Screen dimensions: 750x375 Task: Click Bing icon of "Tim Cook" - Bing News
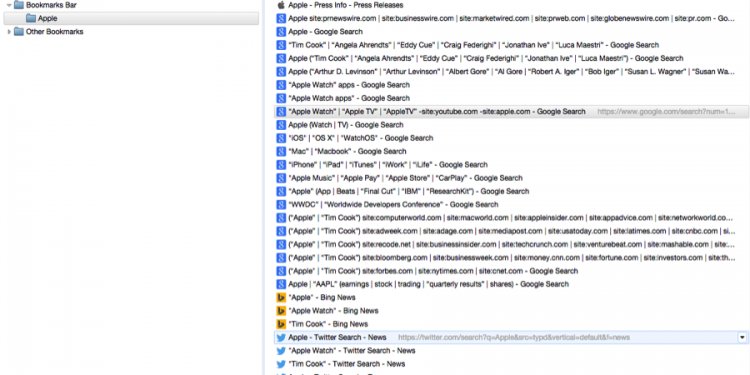(x=281, y=324)
